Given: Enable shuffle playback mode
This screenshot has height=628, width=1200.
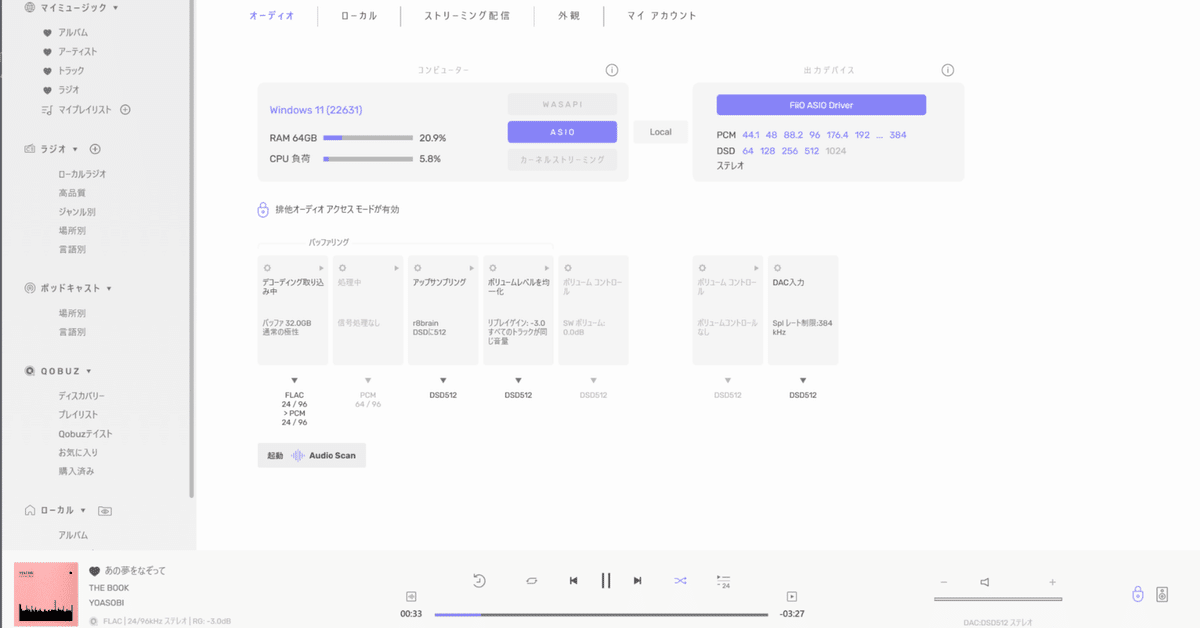Looking at the screenshot, I should [x=679, y=580].
